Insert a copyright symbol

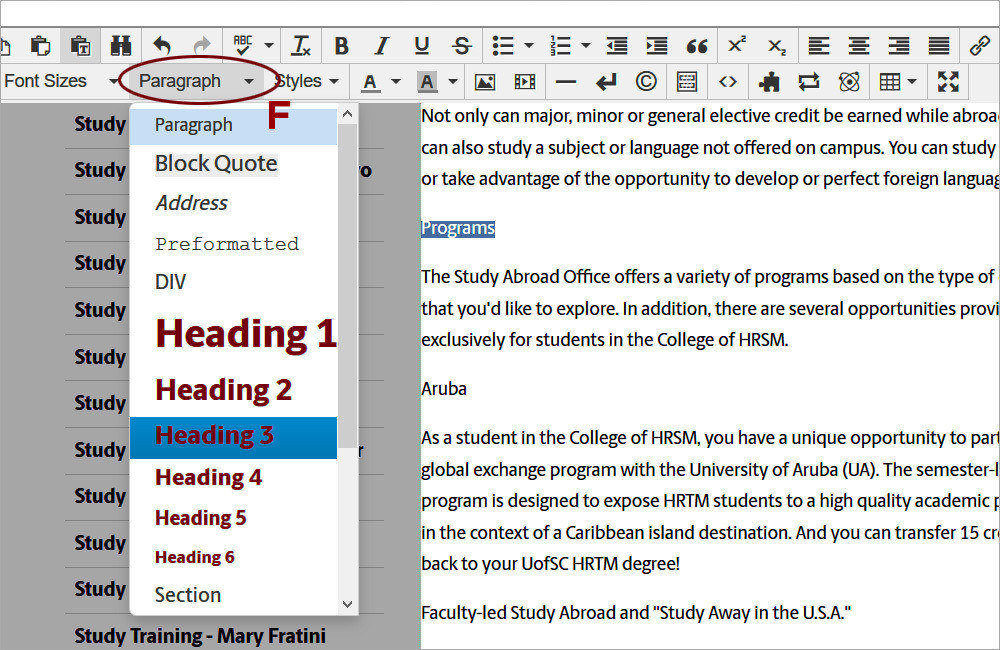(645, 81)
